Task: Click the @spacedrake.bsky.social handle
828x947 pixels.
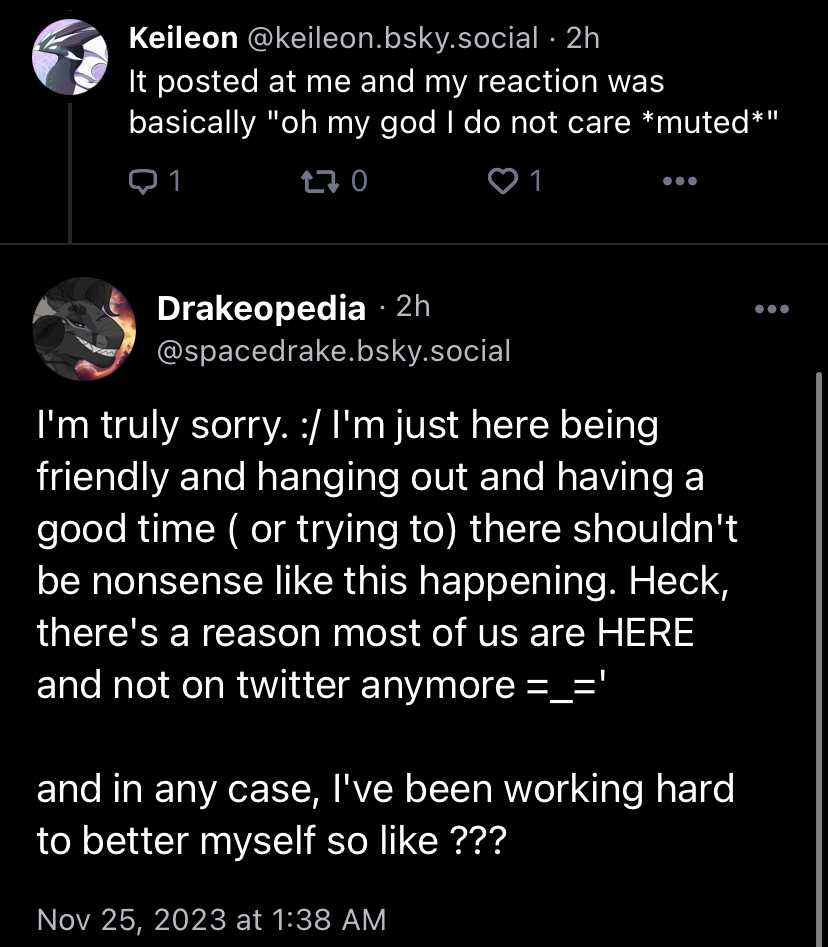Action: point(334,351)
